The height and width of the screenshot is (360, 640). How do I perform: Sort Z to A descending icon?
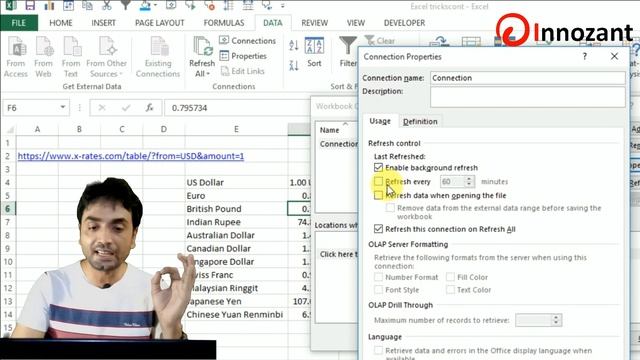pyautogui.click(x=293, y=65)
